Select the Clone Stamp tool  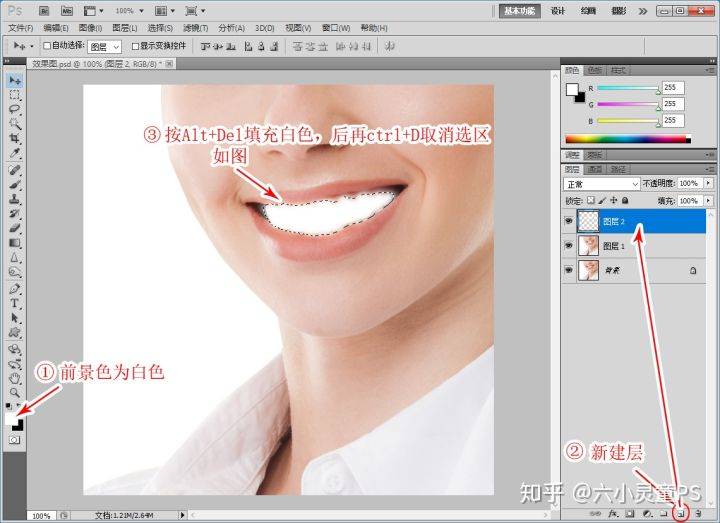pyautogui.click(x=15, y=199)
